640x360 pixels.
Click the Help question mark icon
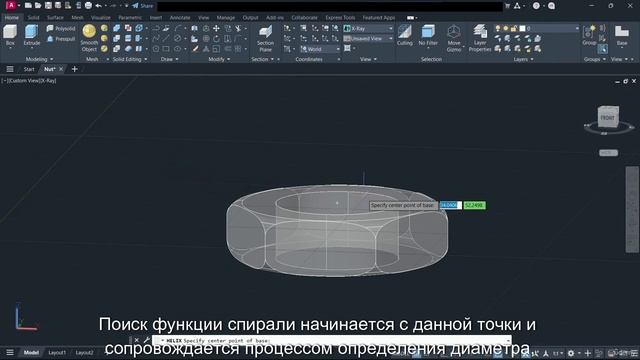tap(536, 6)
